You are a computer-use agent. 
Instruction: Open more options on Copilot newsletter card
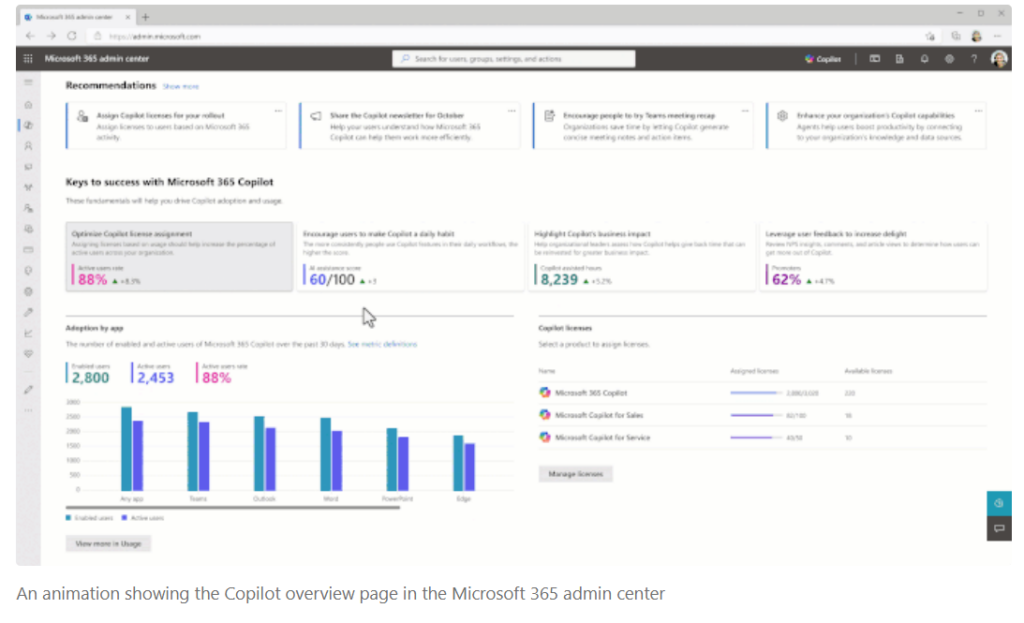pos(511,111)
